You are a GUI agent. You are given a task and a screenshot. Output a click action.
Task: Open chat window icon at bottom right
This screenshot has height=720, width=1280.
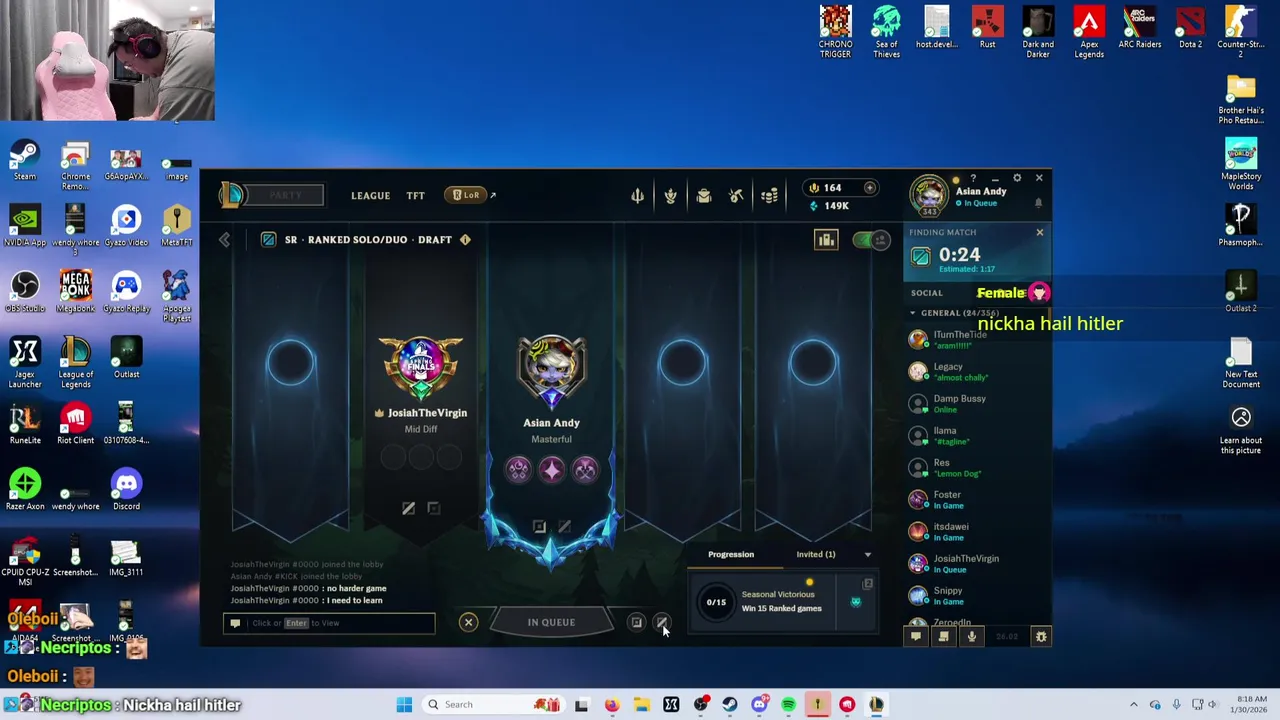(916, 637)
